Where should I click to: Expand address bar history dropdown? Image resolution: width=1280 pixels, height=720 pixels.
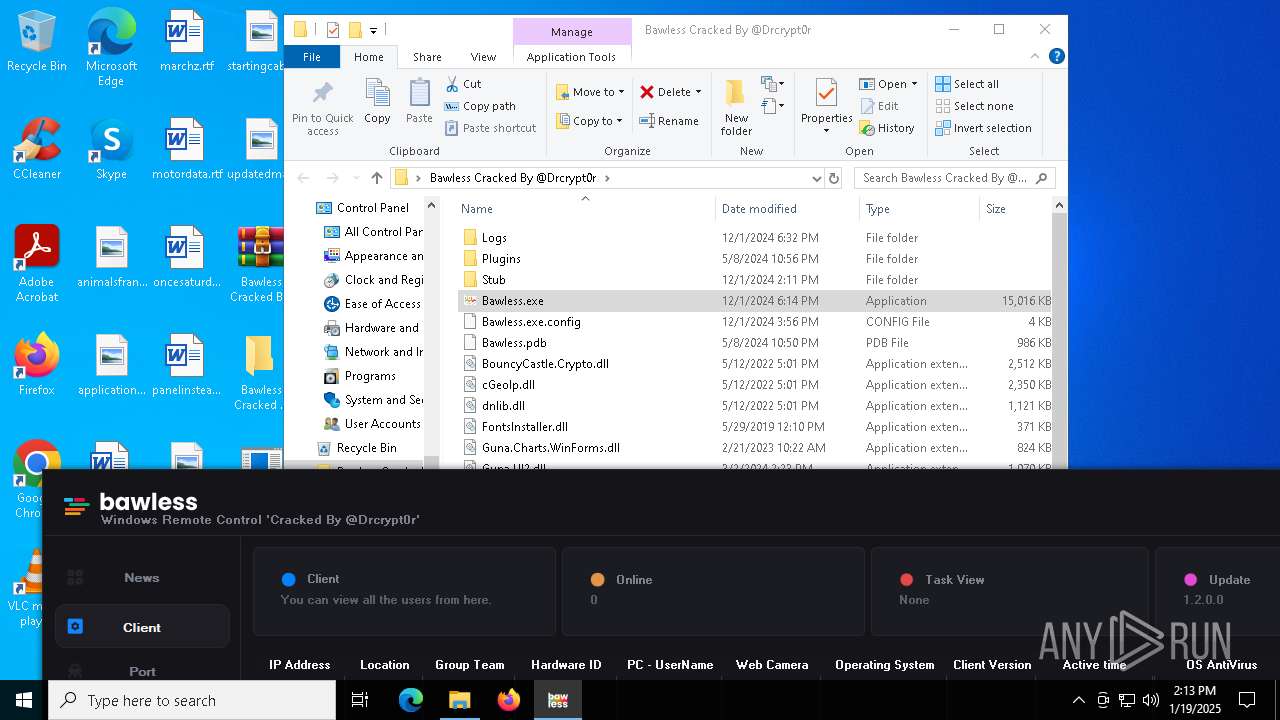(817, 178)
